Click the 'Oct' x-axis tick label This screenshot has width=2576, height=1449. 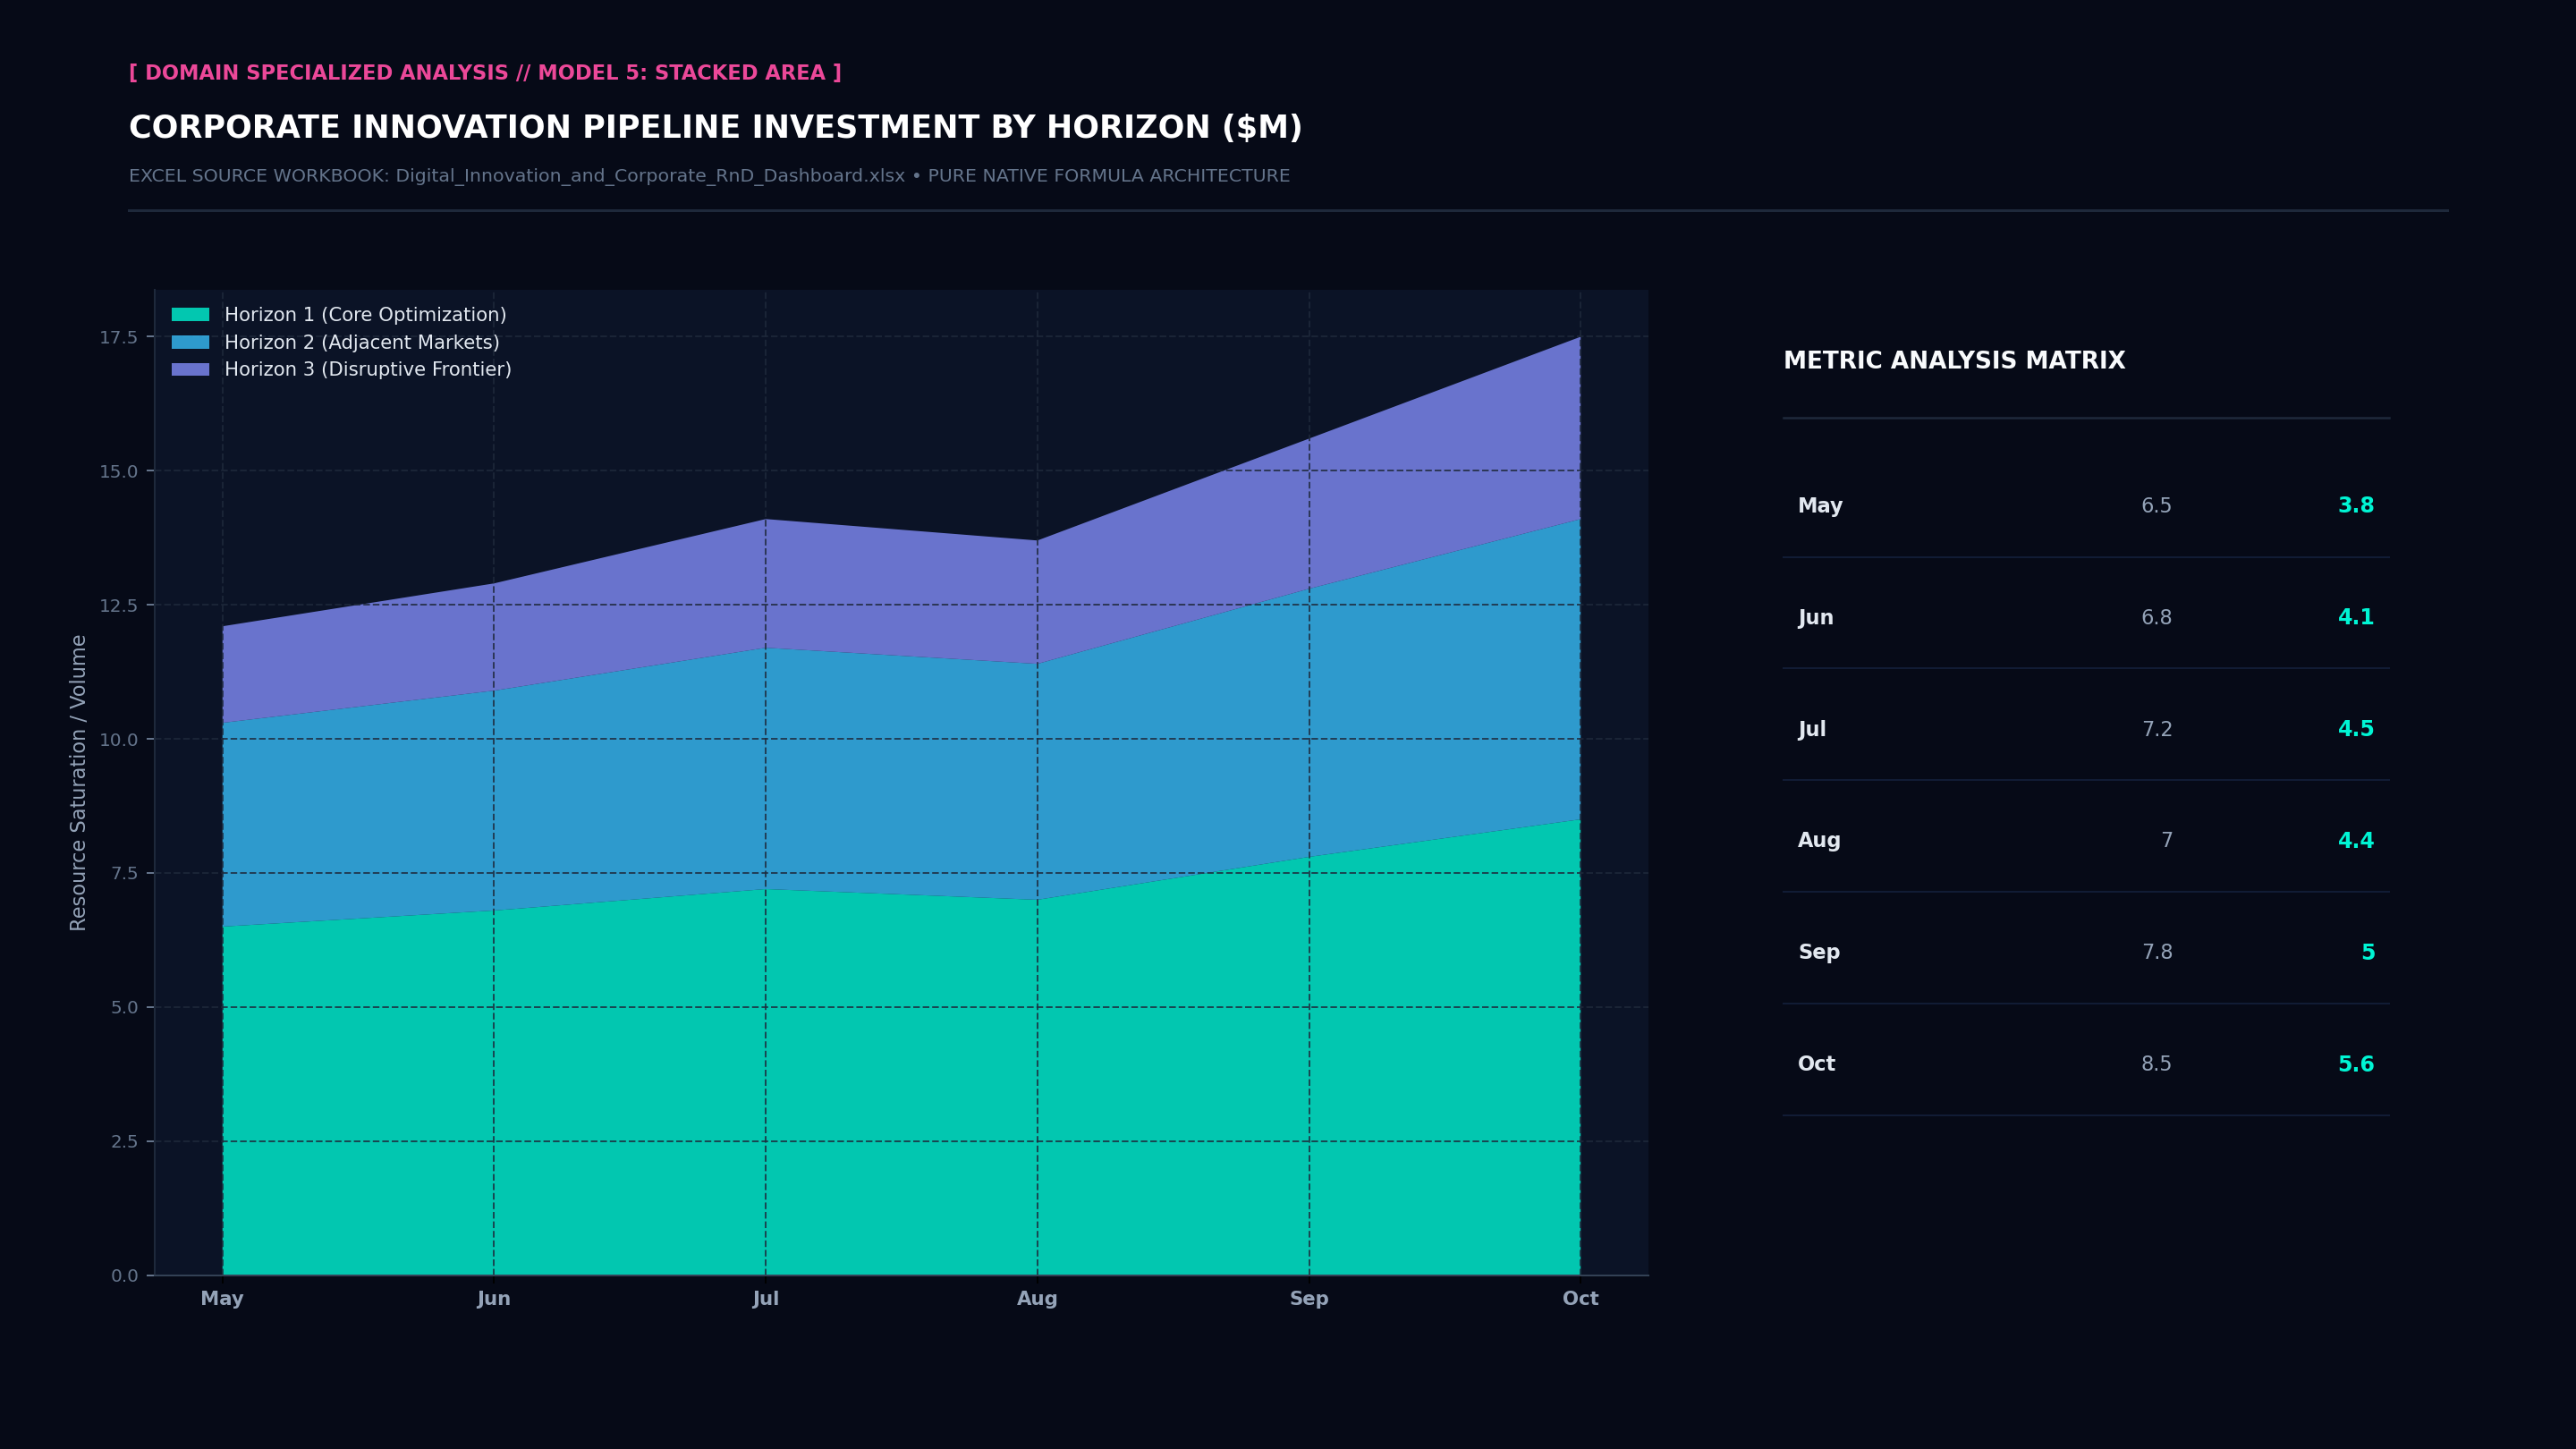pyautogui.click(x=1581, y=1299)
